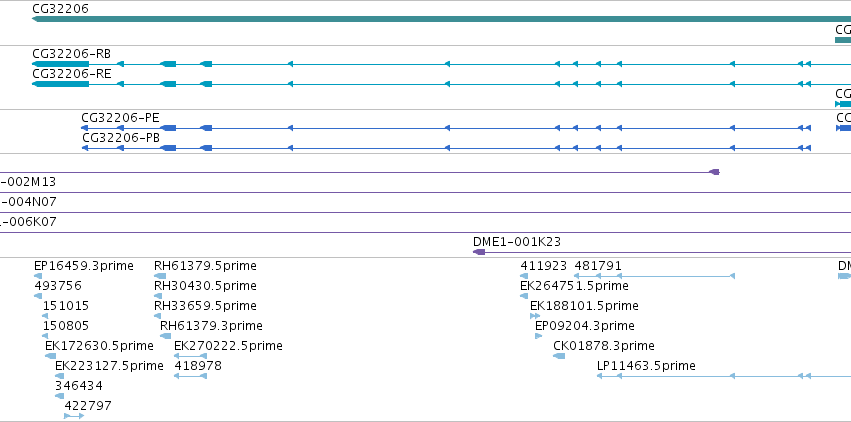Open the CG32206-PE protein feature label
This screenshot has height=422, width=851.
[x=120, y=118]
